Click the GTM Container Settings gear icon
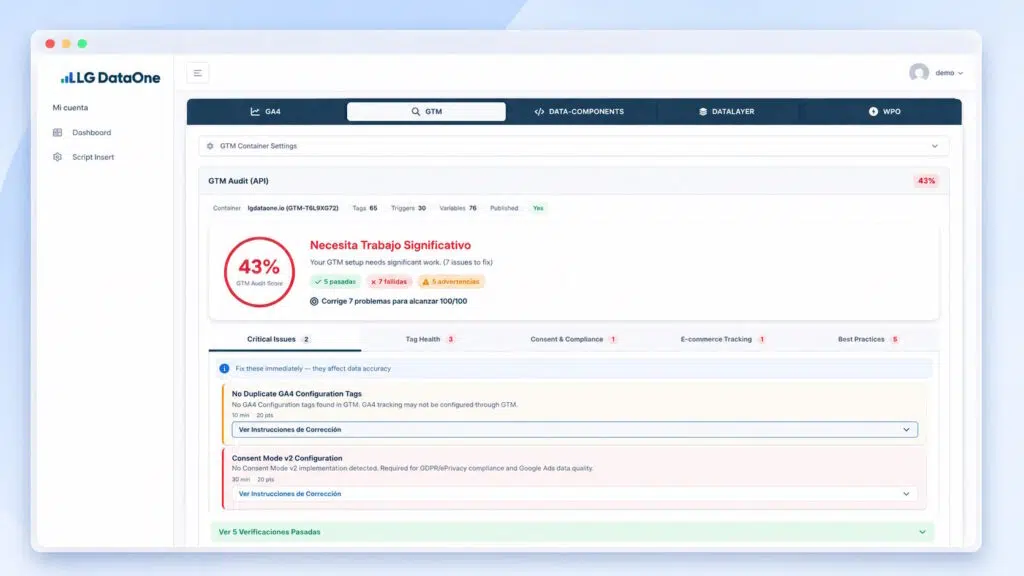 coord(210,146)
